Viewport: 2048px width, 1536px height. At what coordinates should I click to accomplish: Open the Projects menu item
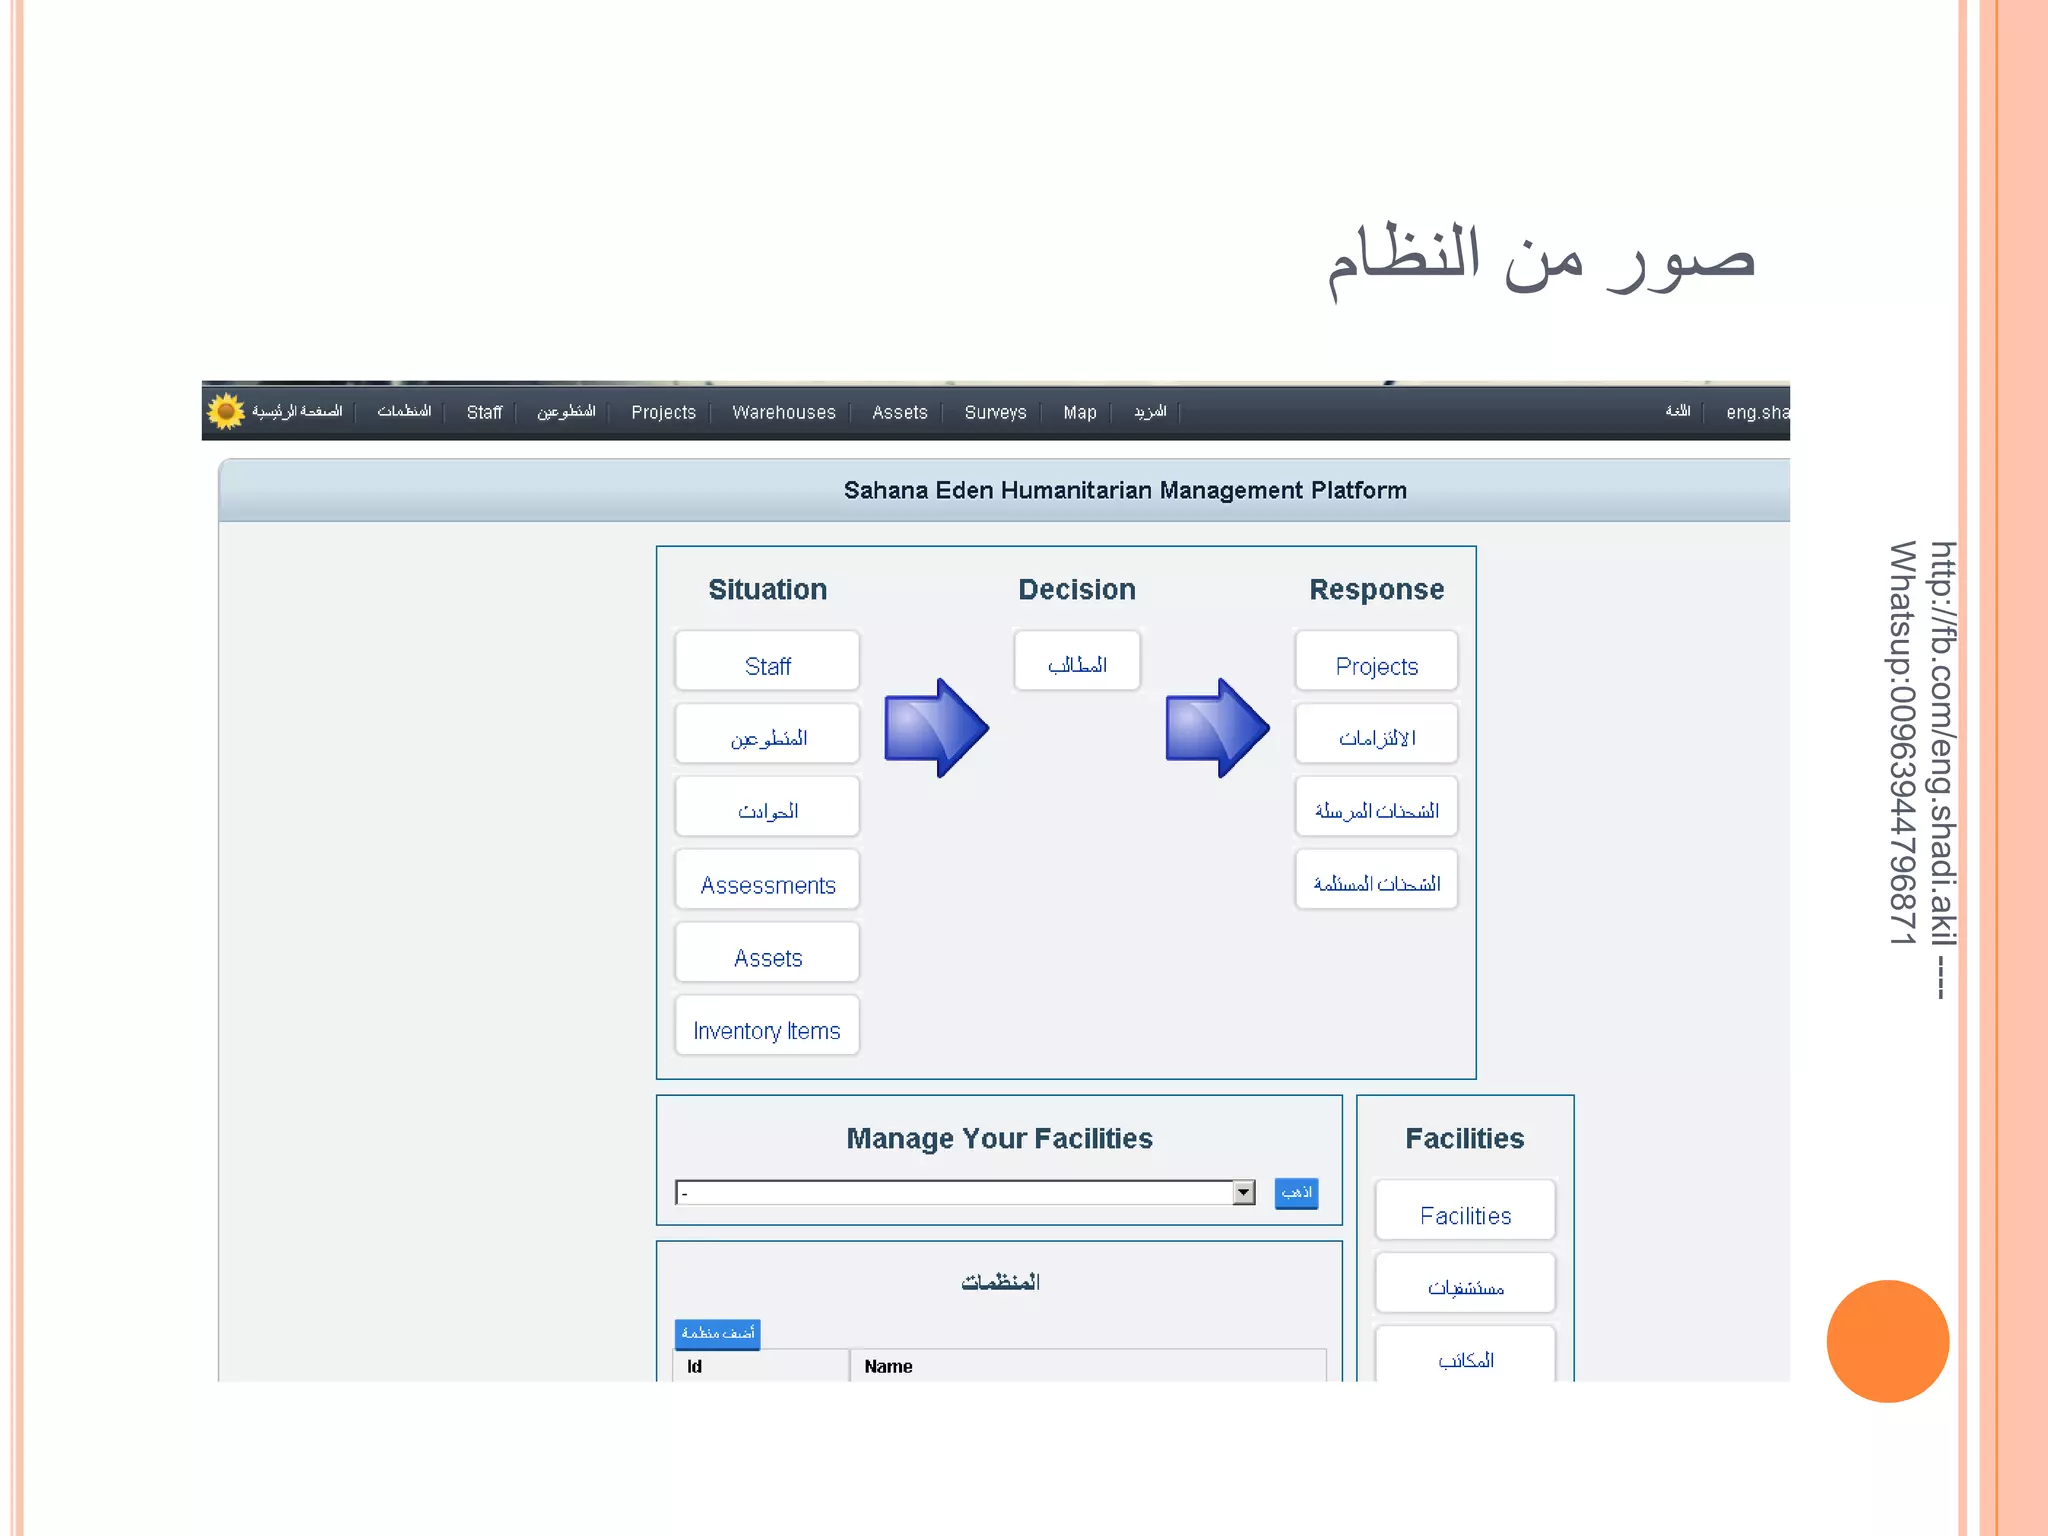(663, 412)
